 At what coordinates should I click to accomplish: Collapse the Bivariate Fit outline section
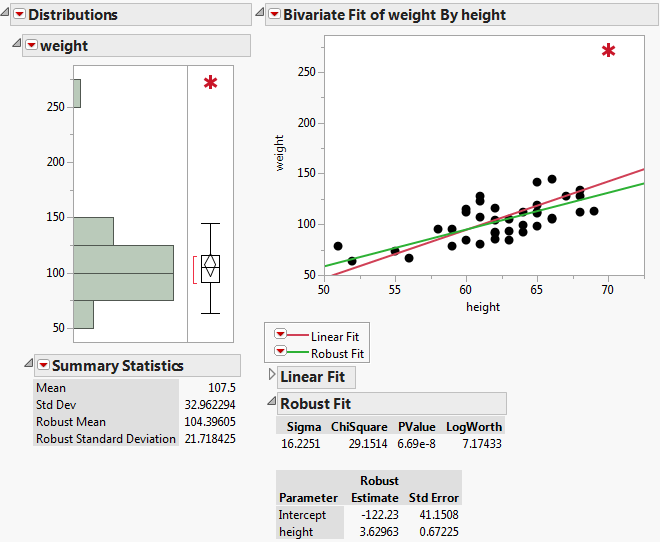[x=260, y=15]
